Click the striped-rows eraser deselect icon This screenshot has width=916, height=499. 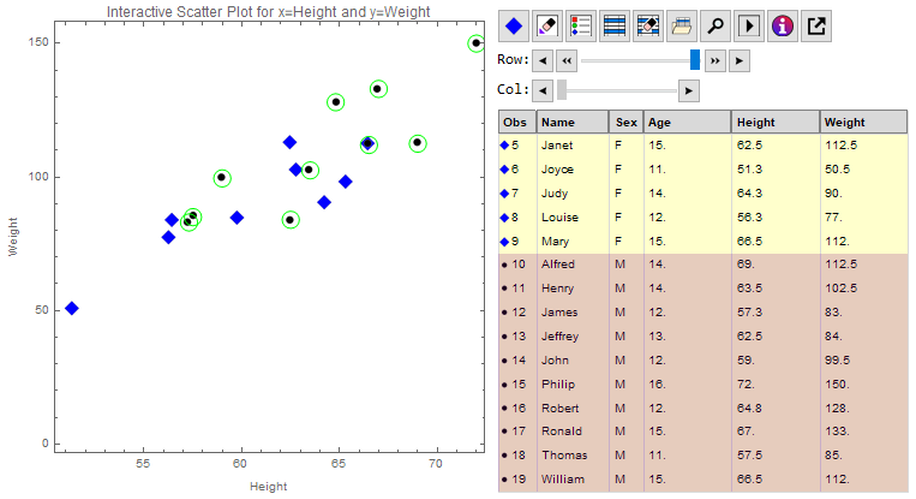[648, 26]
